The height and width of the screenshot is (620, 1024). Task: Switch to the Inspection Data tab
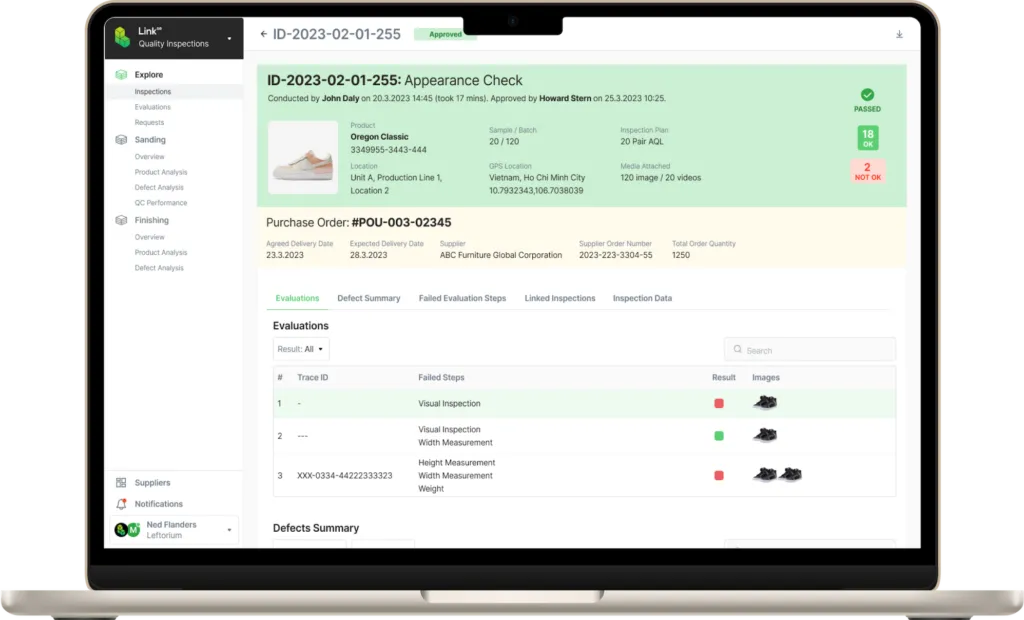tap(642, 298)
